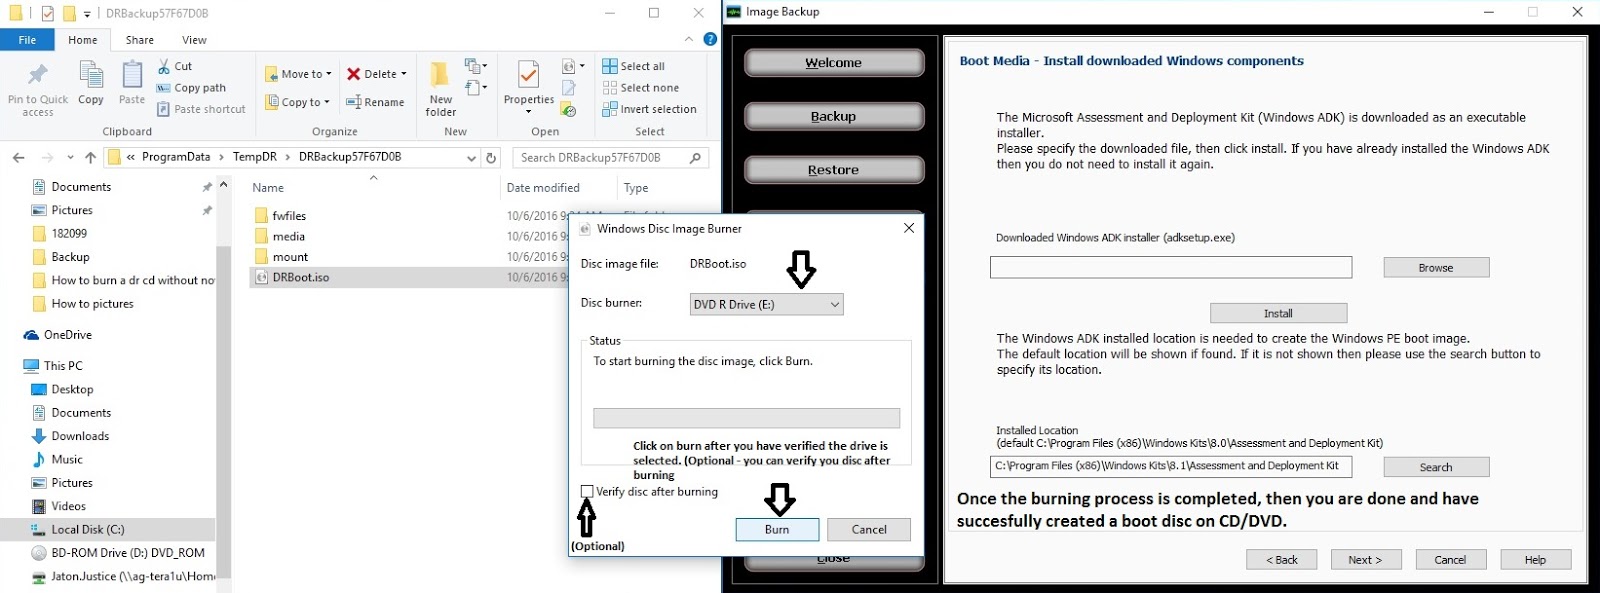Image resolution: width=1600 pixels, height=593 pixels.
Task: Click Help in Image Backup wizard
Action: 1535,560
